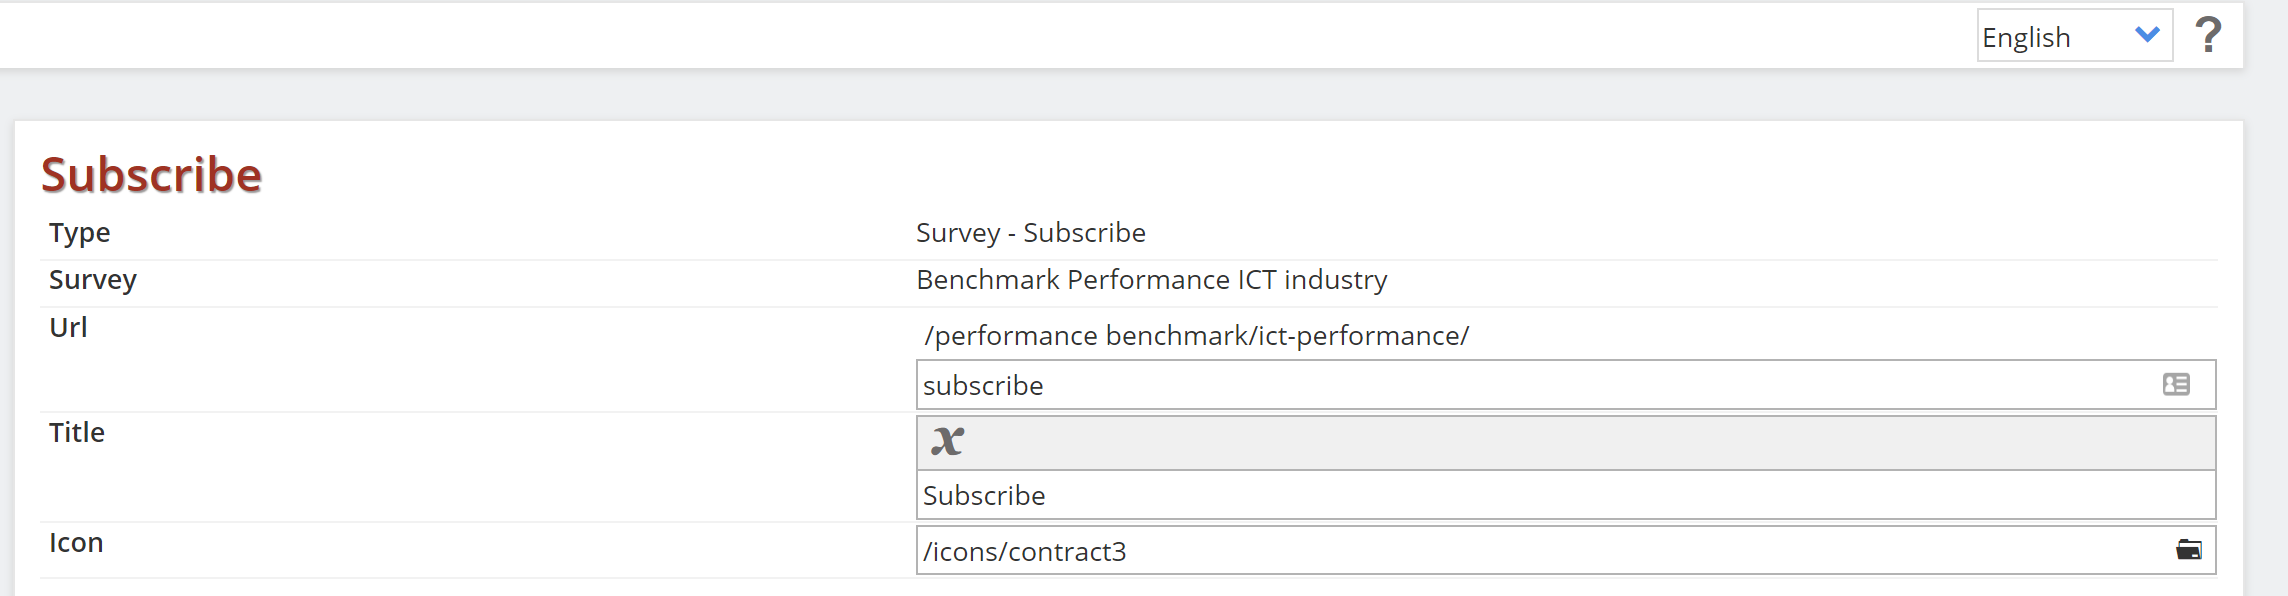Select the /icons/contract3 icon path field

[x=1566, y=551]
